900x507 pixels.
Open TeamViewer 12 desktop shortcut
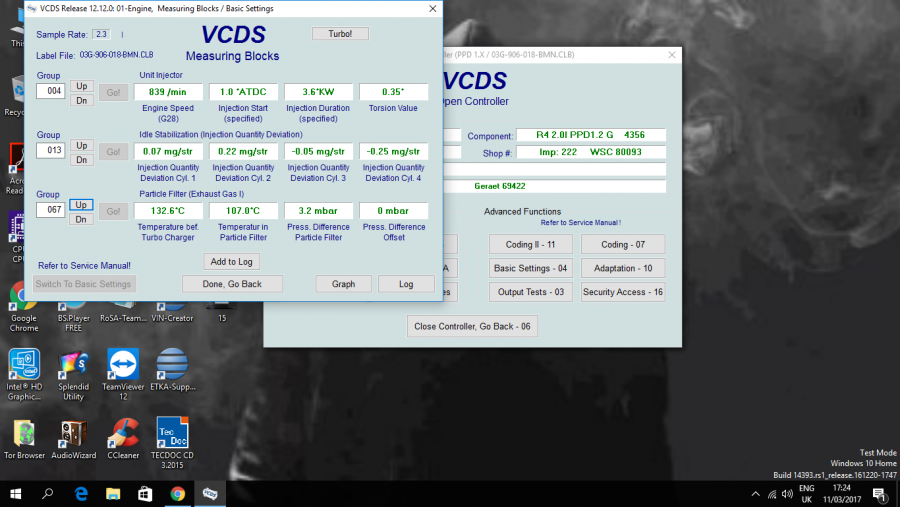pos(122,366)
